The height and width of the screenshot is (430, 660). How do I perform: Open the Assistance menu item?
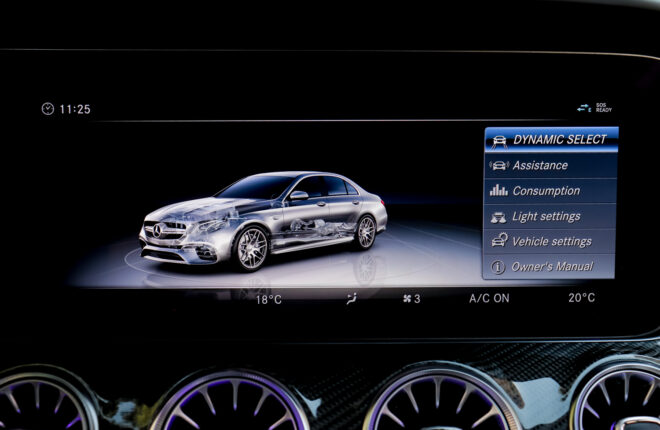551,165
